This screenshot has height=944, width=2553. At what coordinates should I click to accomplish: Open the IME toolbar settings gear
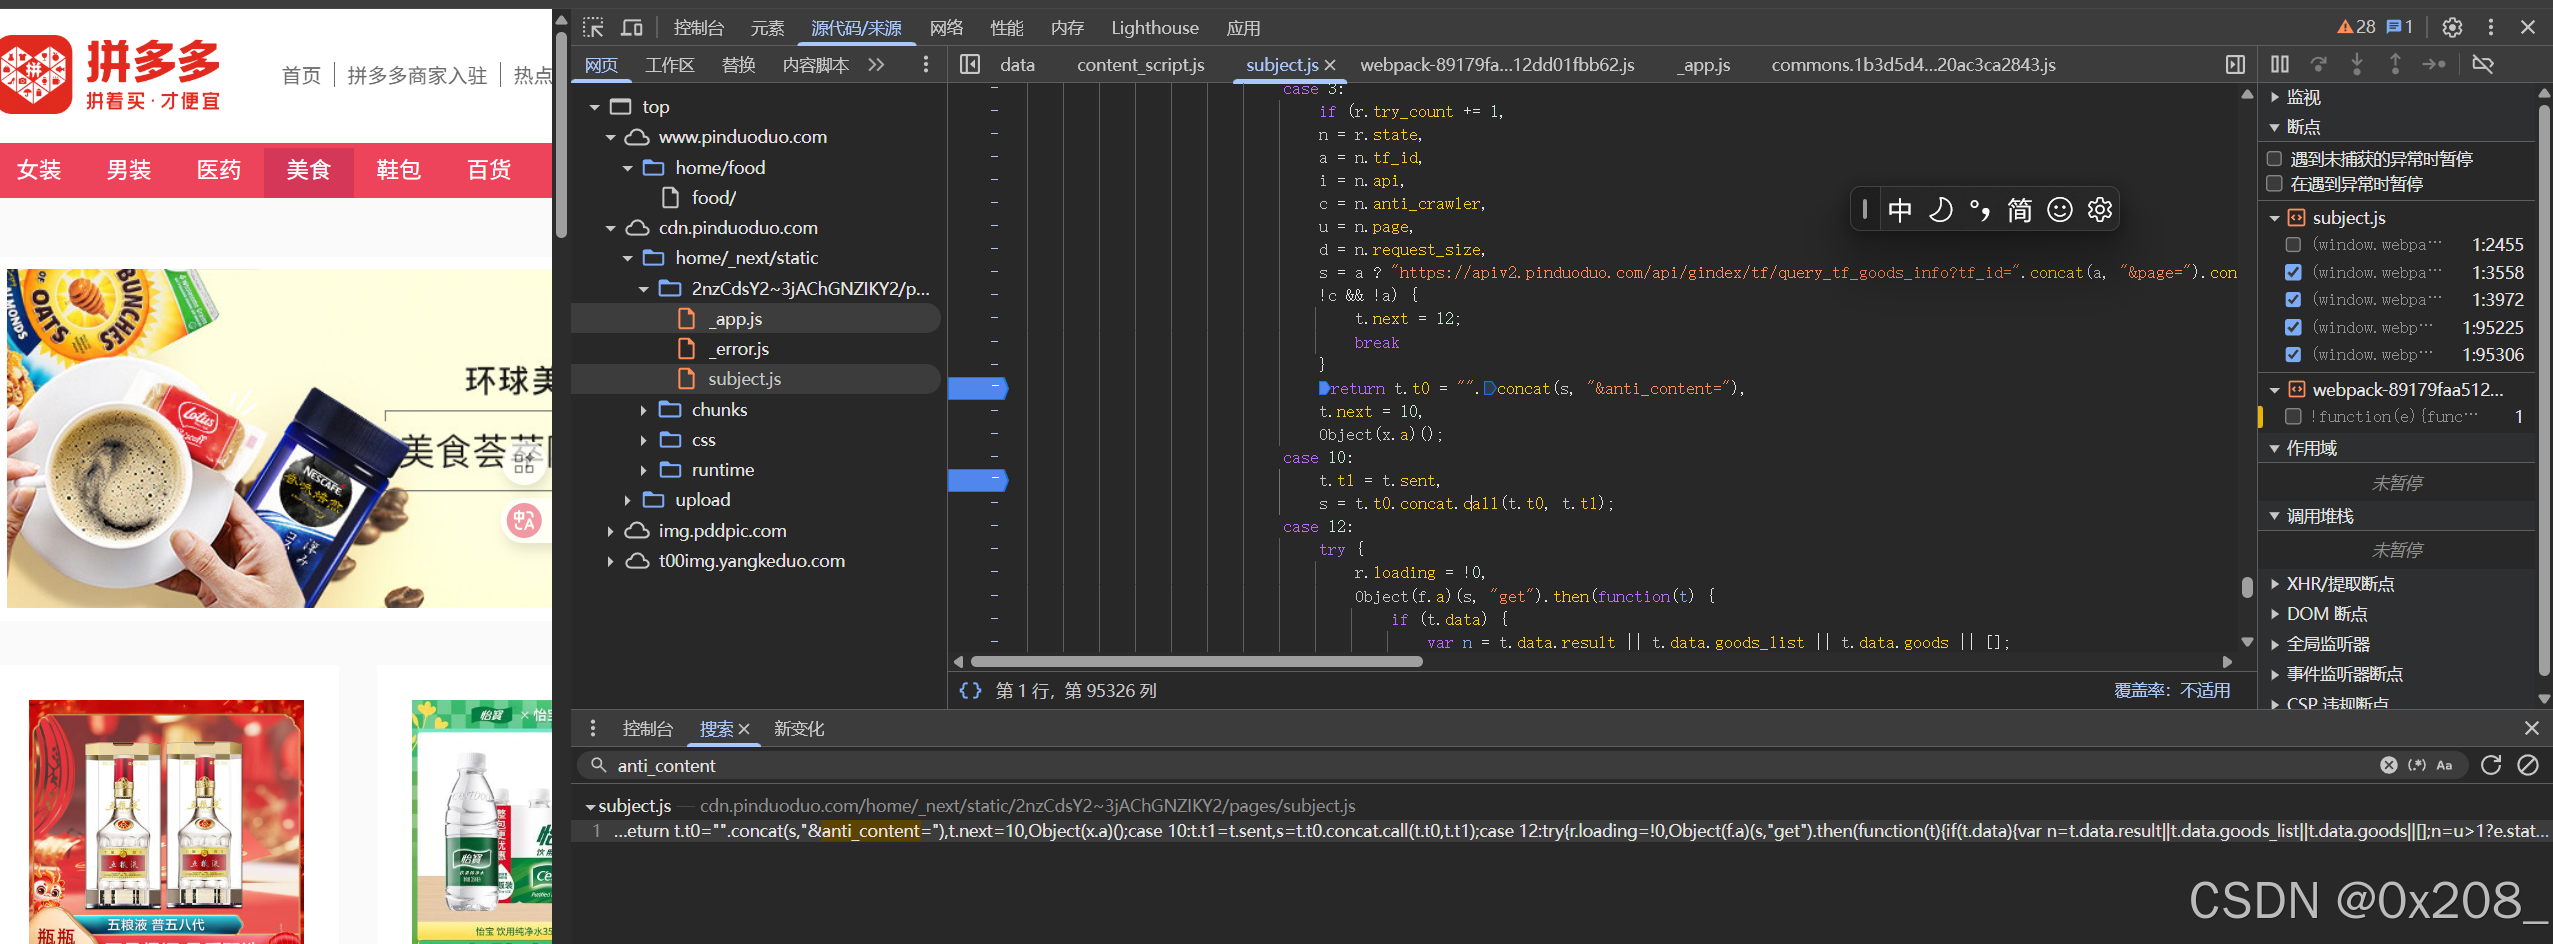2100,209
